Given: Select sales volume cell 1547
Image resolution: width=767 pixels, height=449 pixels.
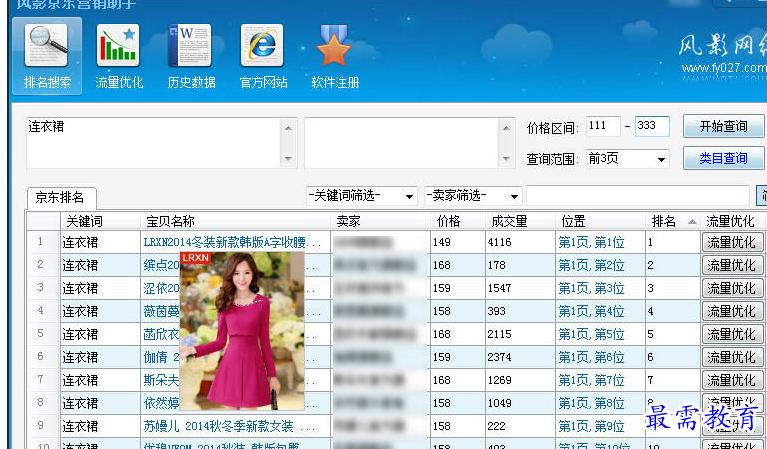Looking at the screenshot, I should [x=520, y=288].
